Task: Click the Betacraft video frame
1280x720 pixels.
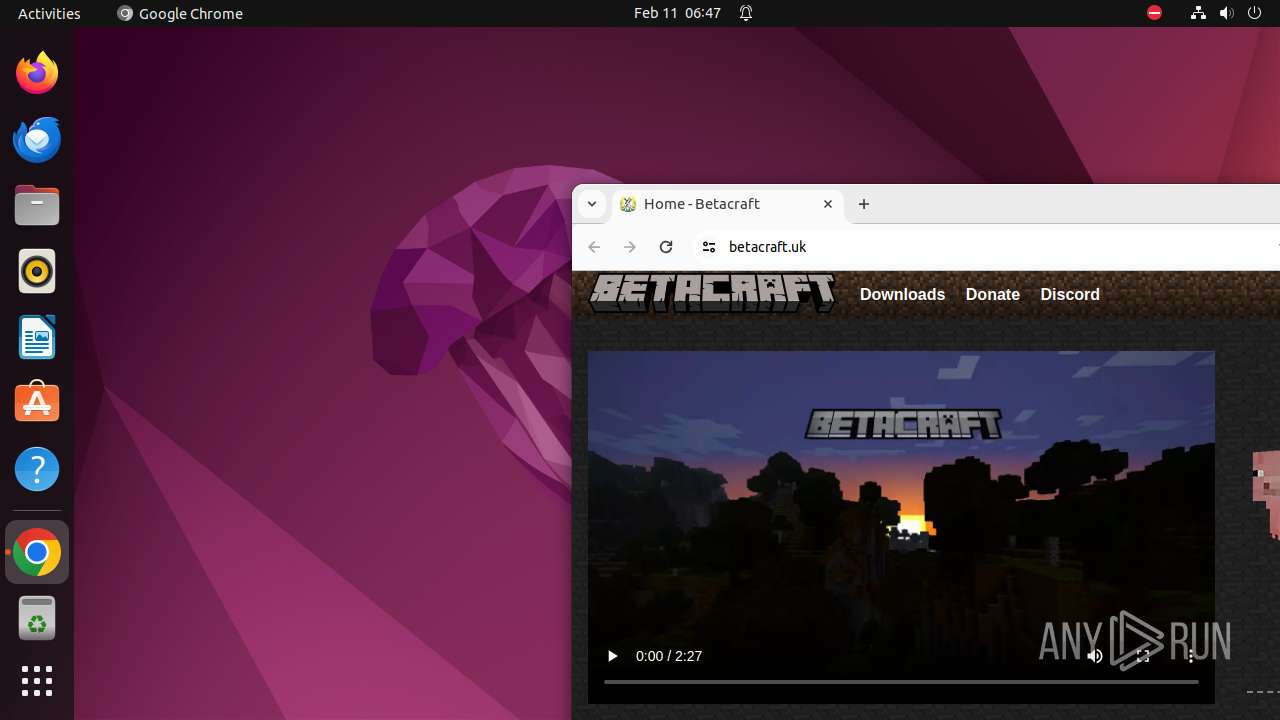Action: pyautogui.click(x=901, y=527)
